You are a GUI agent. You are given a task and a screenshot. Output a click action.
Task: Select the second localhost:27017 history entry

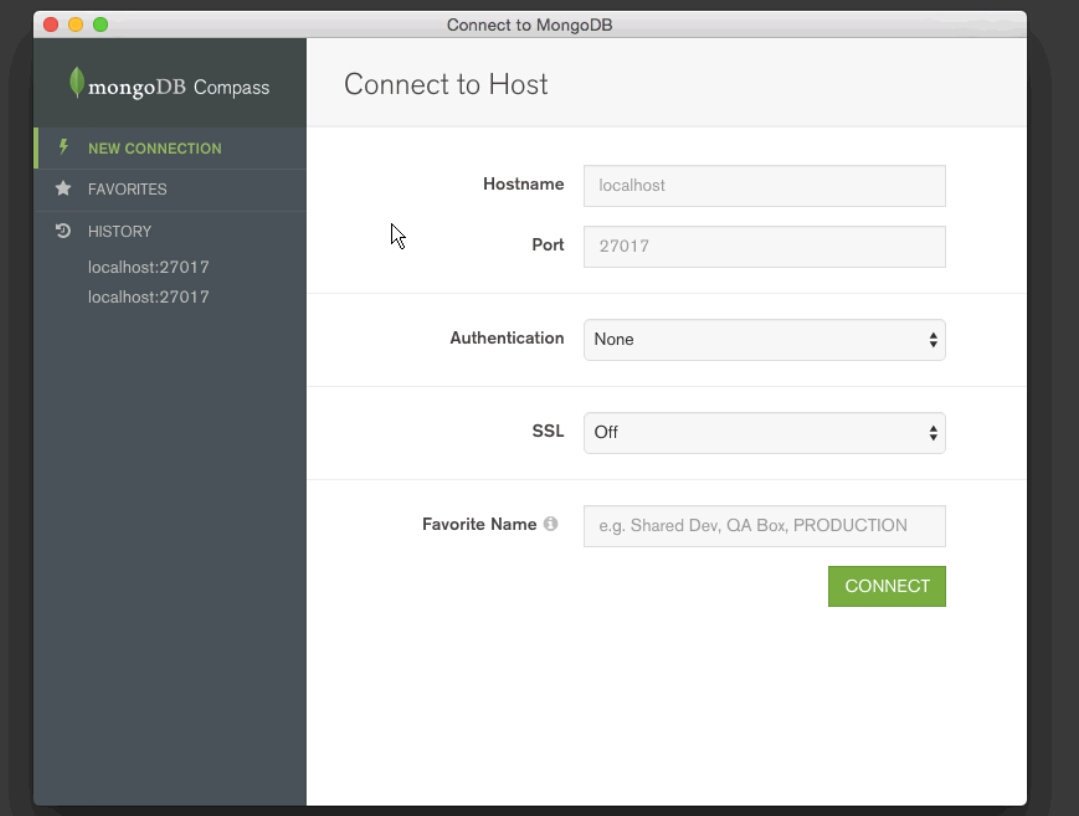pyautogui.click(x=149, y=297)
